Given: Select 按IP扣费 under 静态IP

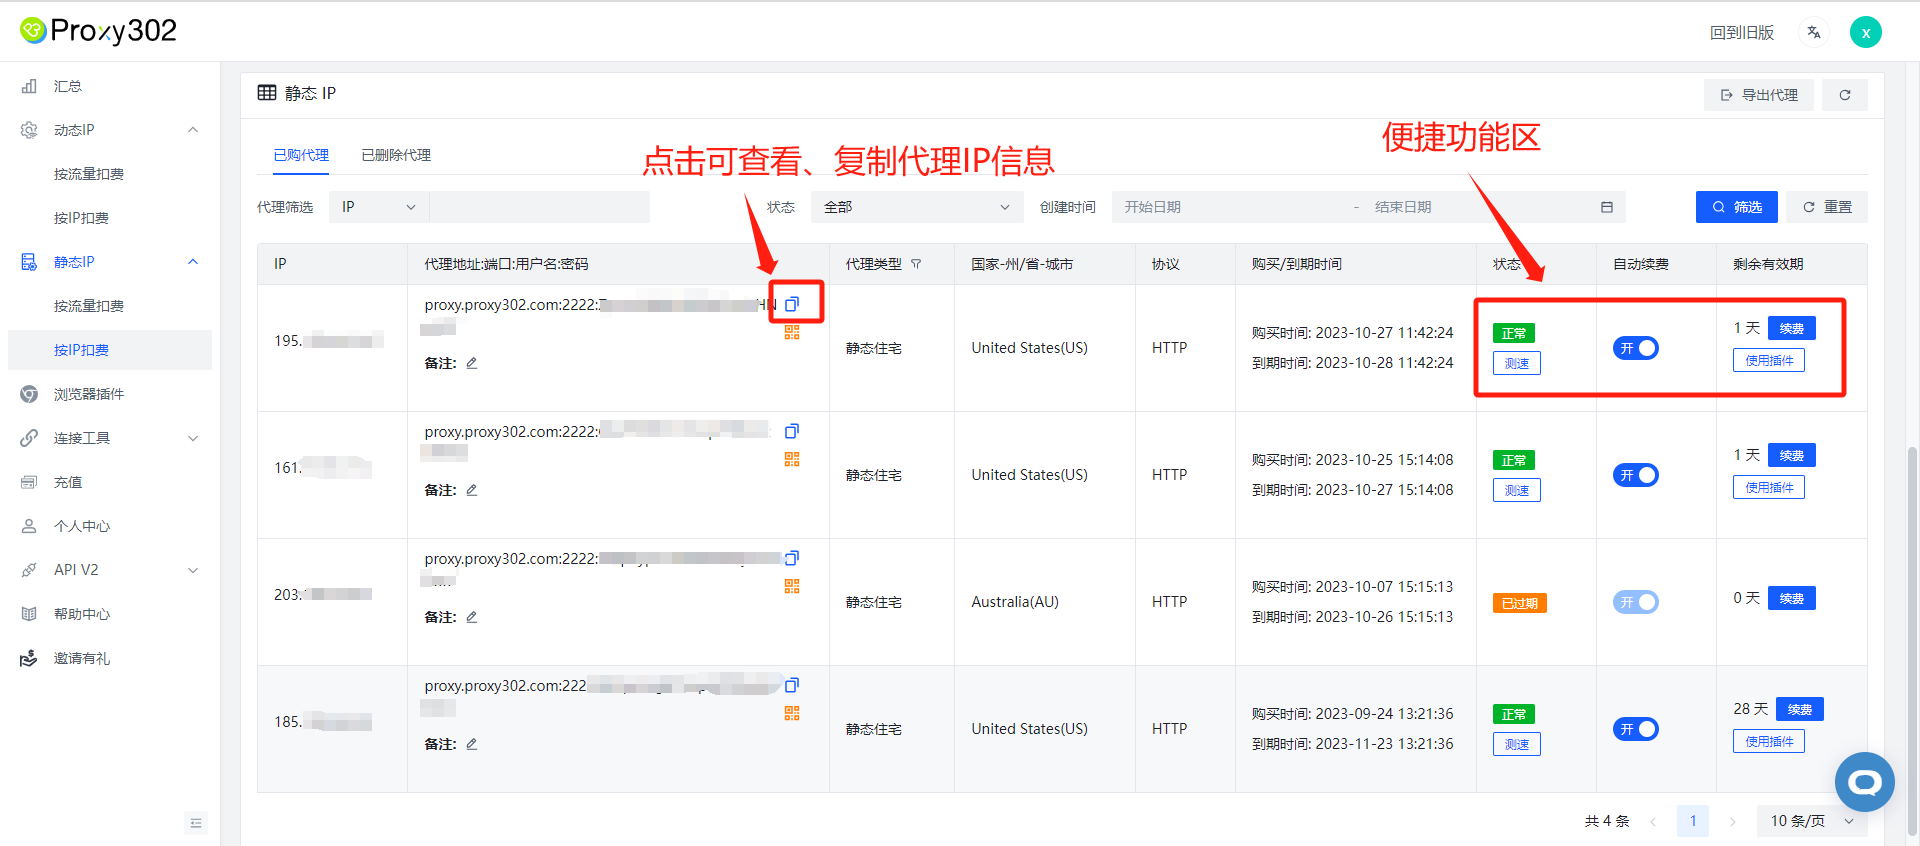Looking at the screenshot, I should (x=110, y=350).
